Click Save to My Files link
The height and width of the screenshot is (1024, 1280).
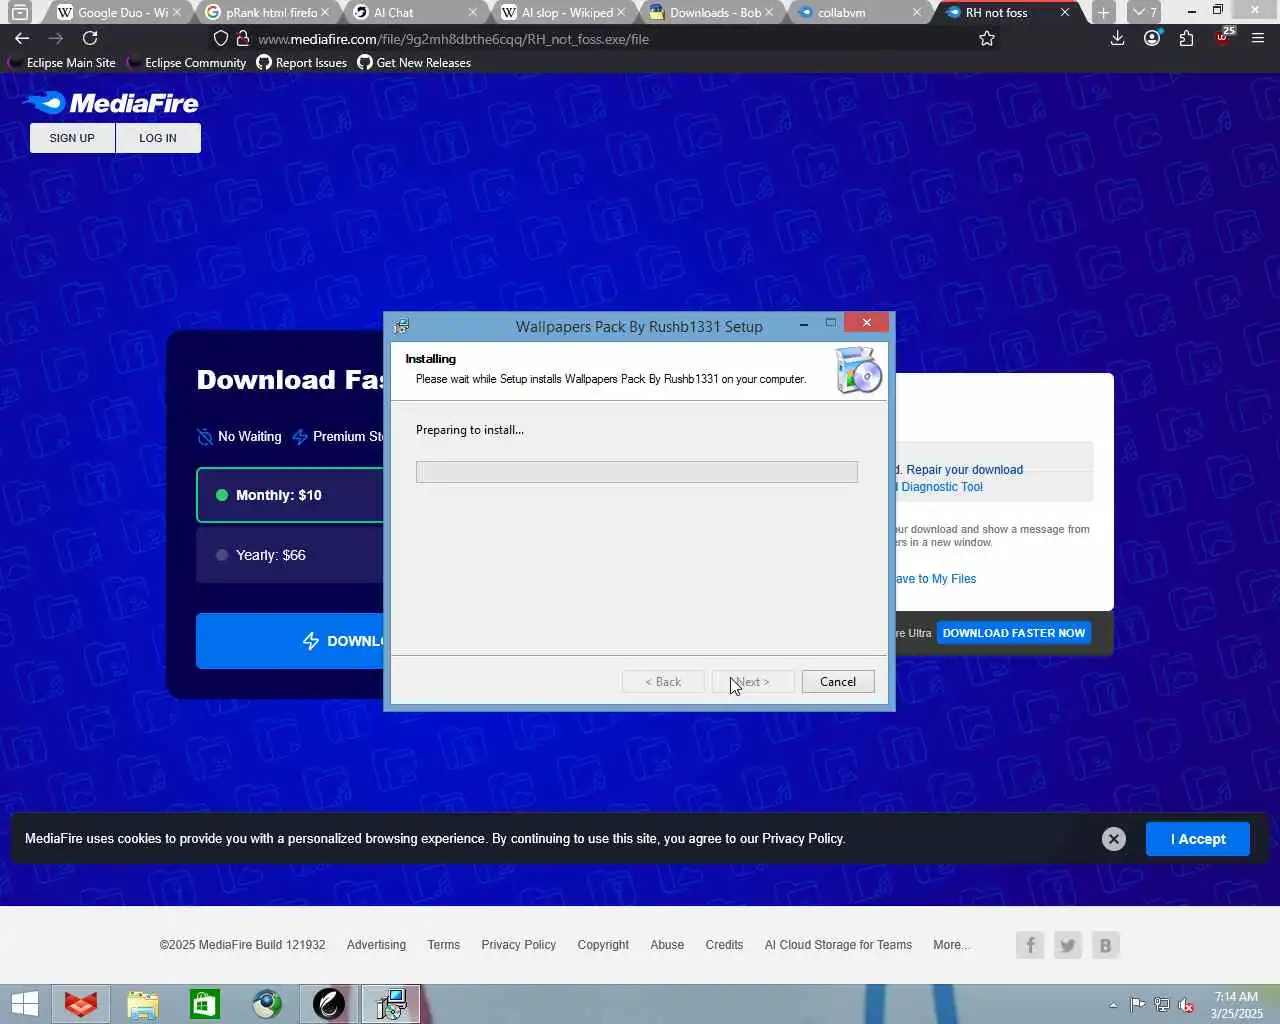click(x=935, y=579)
